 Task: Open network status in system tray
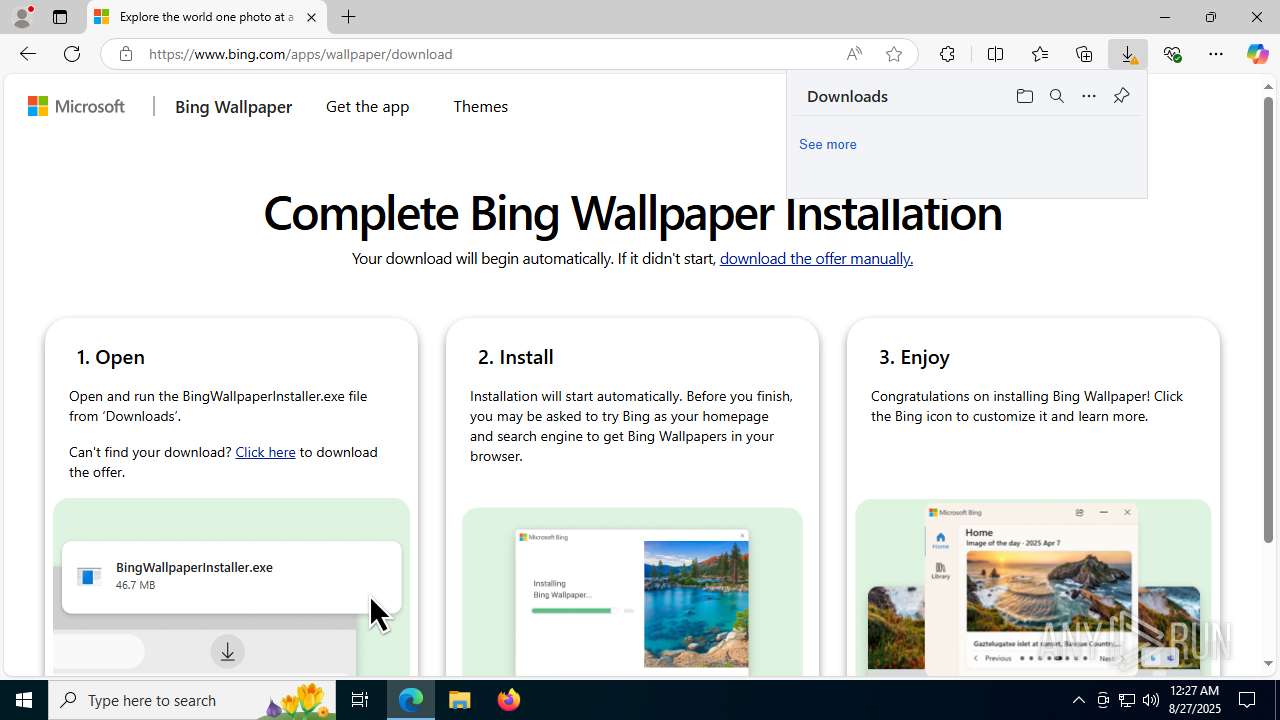click(x=1126, y=700)
